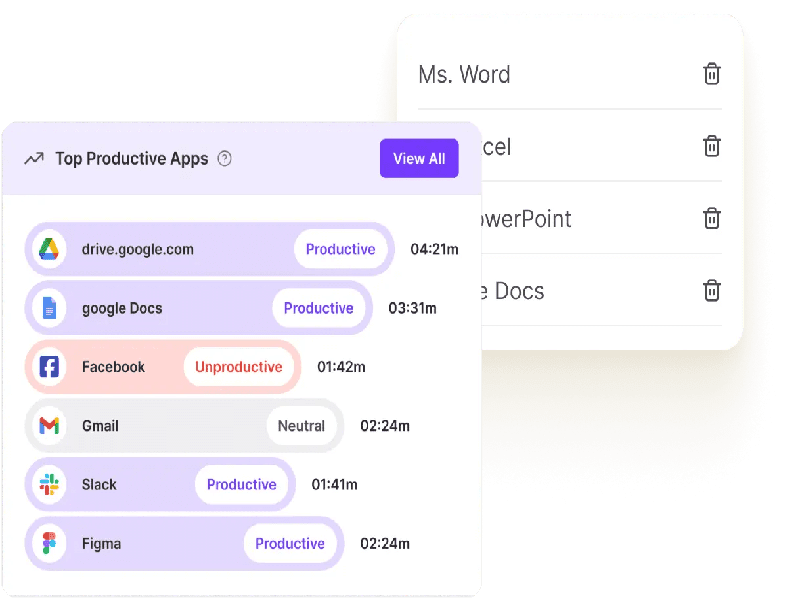The width and height of the screenshot is (800, 600).
Task: Click the Google Docs file icon
Action: point(49,308)
